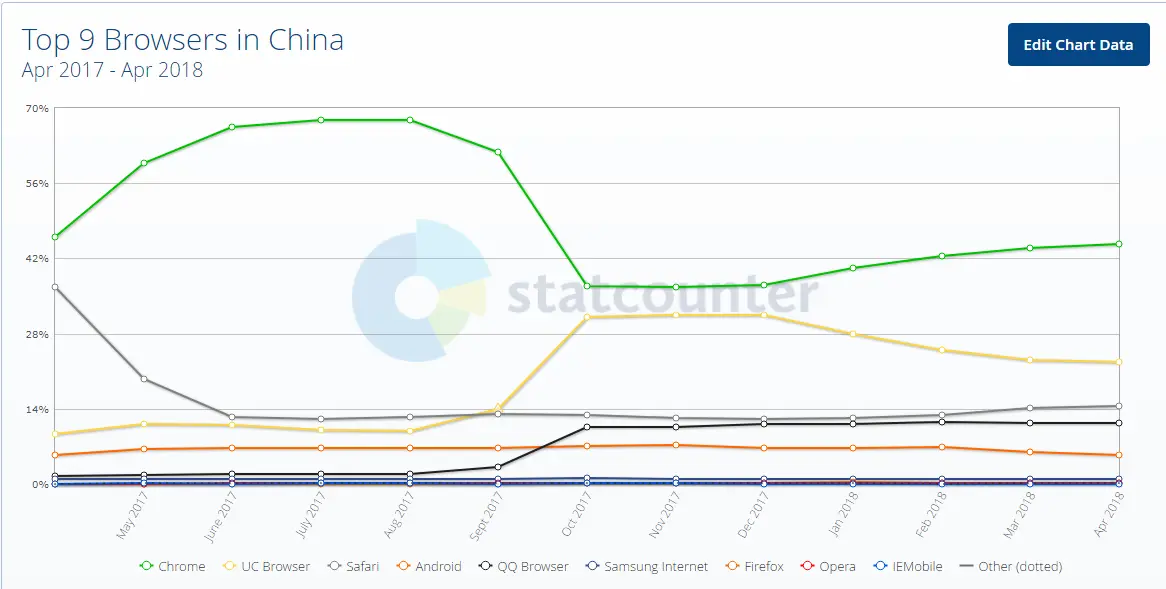This screenshot has height=589, width=1166.
Task: Click the Firefox legend marker icon
Action: coord(733,566)
